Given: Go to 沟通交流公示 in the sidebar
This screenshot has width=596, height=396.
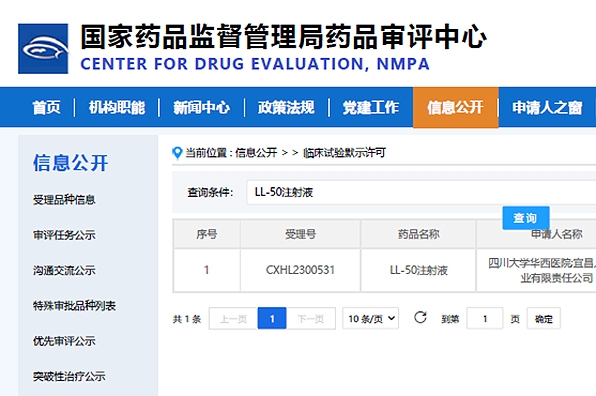Looking at the screenshot, I should click(64, 271).
